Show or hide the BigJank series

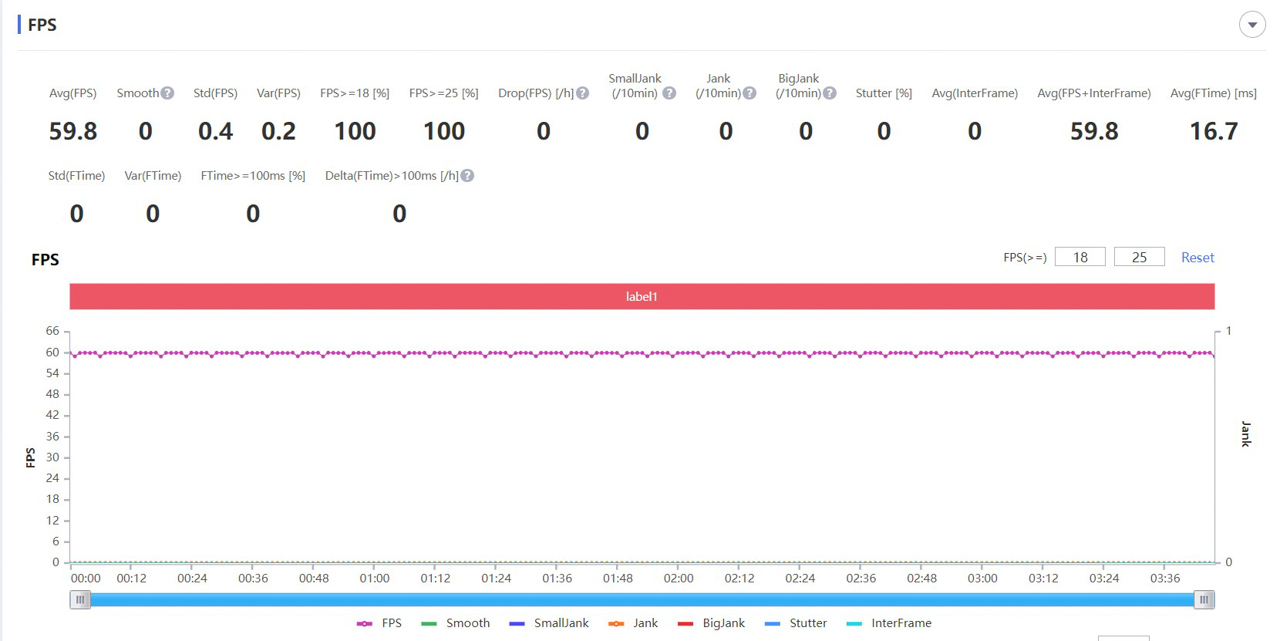click(711, 623)
